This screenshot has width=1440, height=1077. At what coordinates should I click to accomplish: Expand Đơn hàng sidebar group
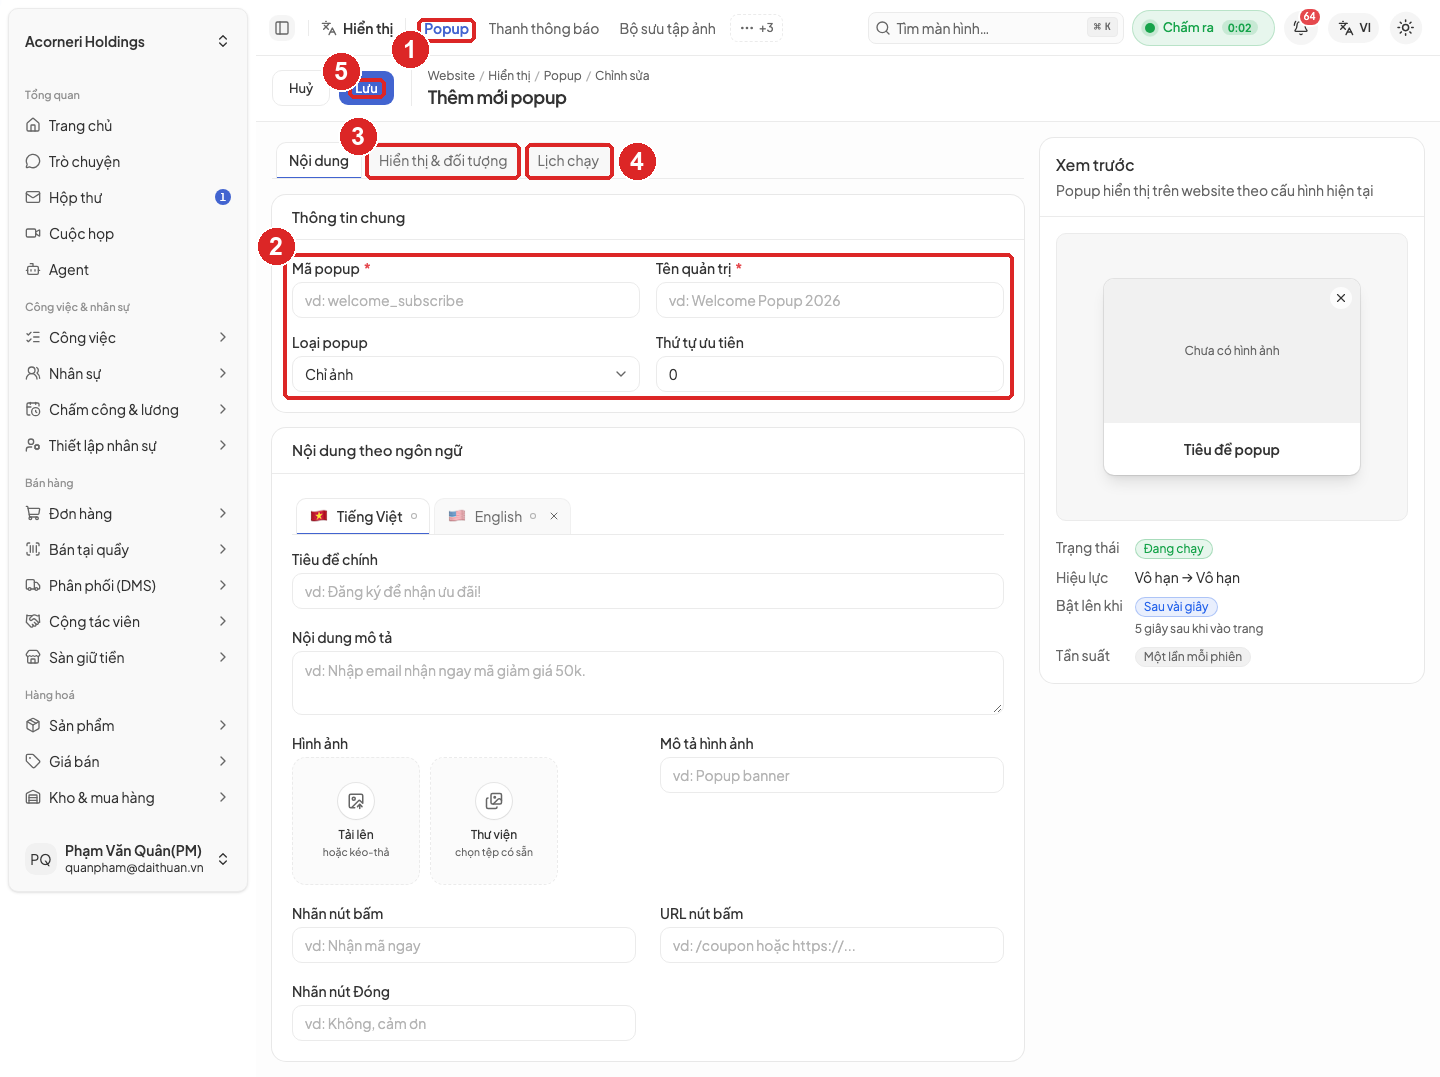pos(128,514)
